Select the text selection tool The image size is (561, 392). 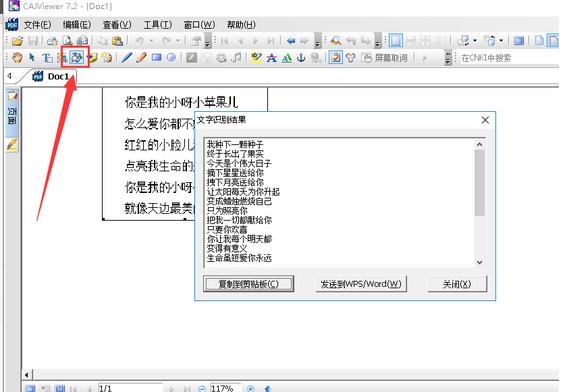point(47,58)
